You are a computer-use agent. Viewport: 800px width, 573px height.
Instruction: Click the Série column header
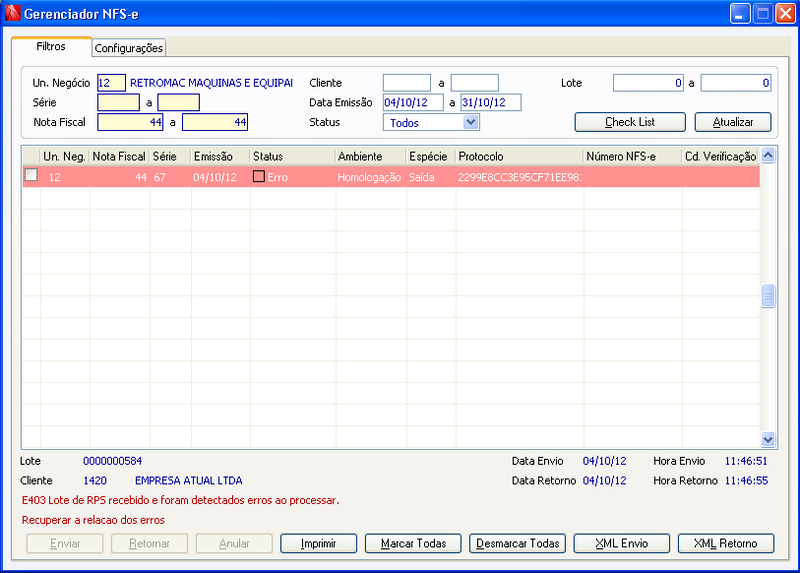(170, 157)
